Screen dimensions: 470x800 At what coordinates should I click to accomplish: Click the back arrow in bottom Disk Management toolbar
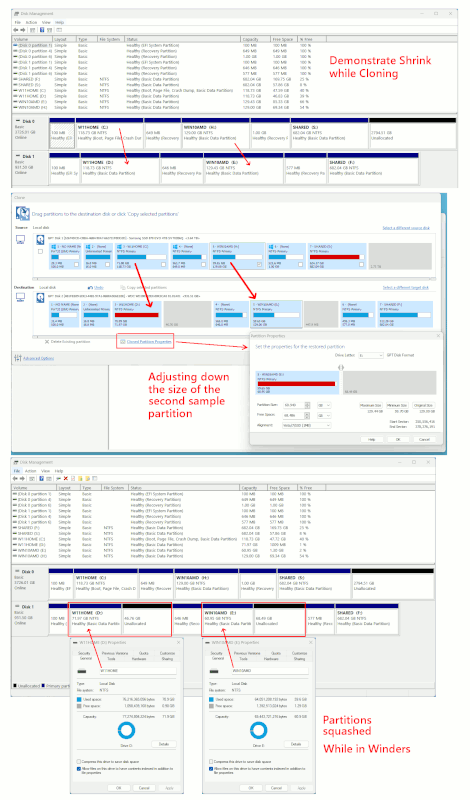pos(15,479)
